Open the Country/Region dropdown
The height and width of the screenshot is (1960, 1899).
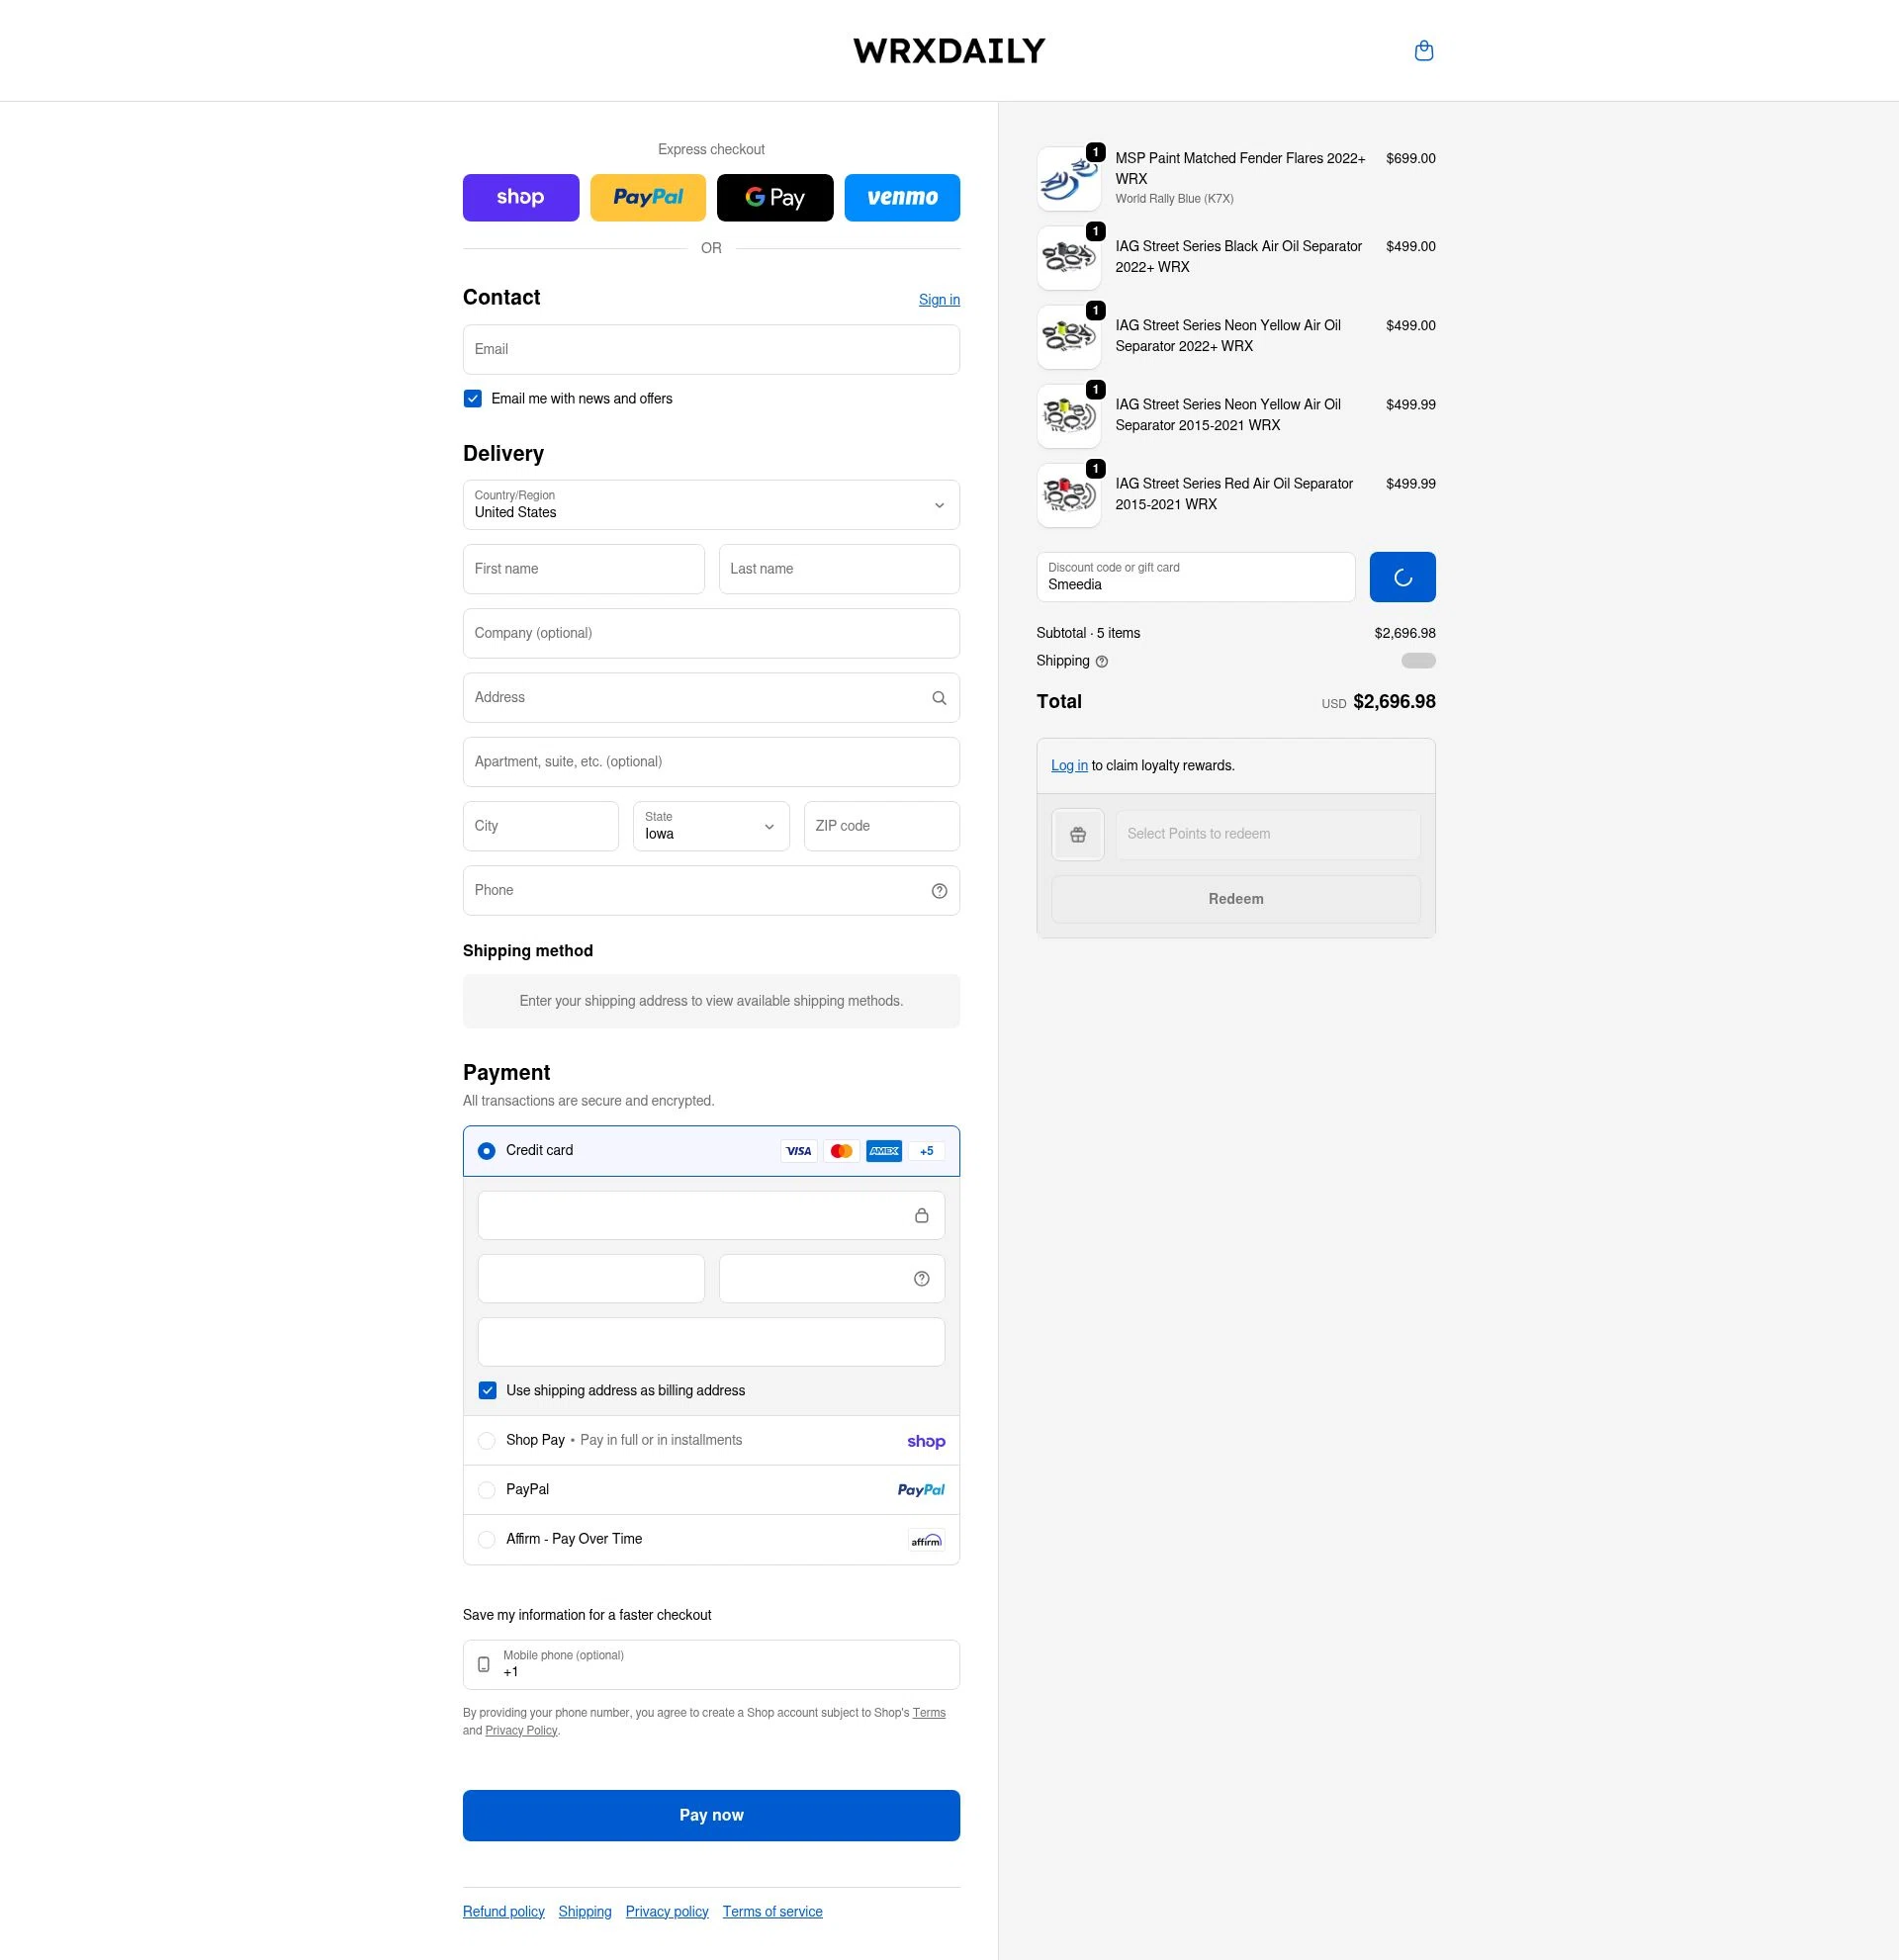pyautogui.click(x=710, y=505)
